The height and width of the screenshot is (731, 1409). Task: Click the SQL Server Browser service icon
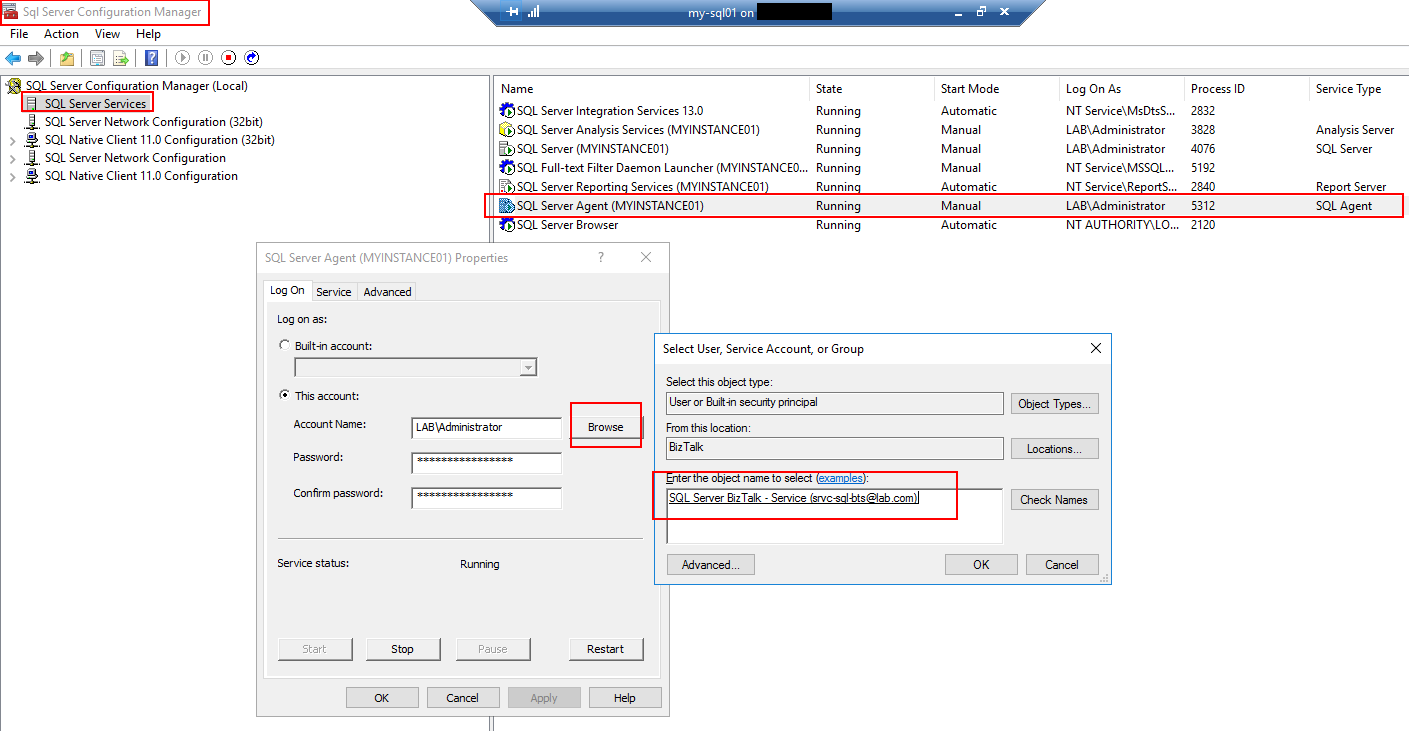[x=507, y=225]
